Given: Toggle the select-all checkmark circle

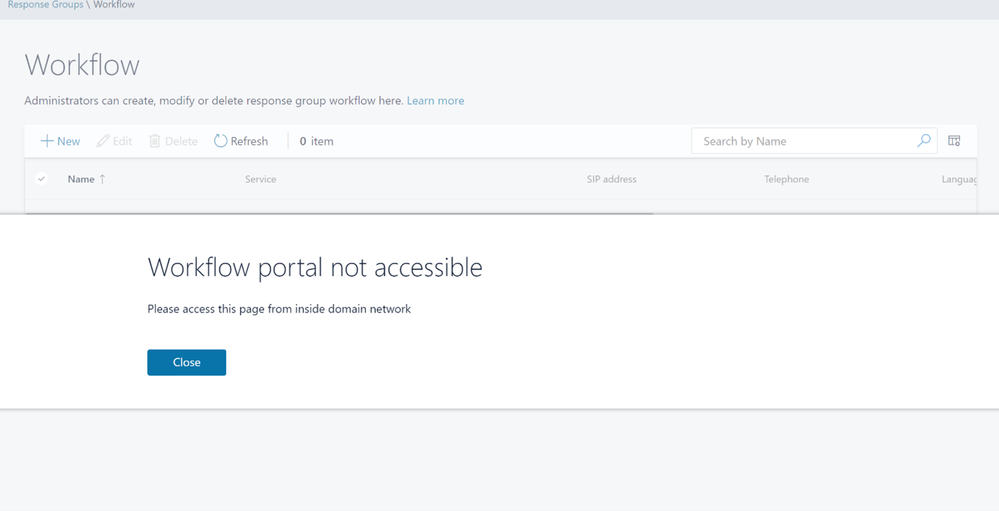Looking at the screenshot, I should click(x=41, y=179).
